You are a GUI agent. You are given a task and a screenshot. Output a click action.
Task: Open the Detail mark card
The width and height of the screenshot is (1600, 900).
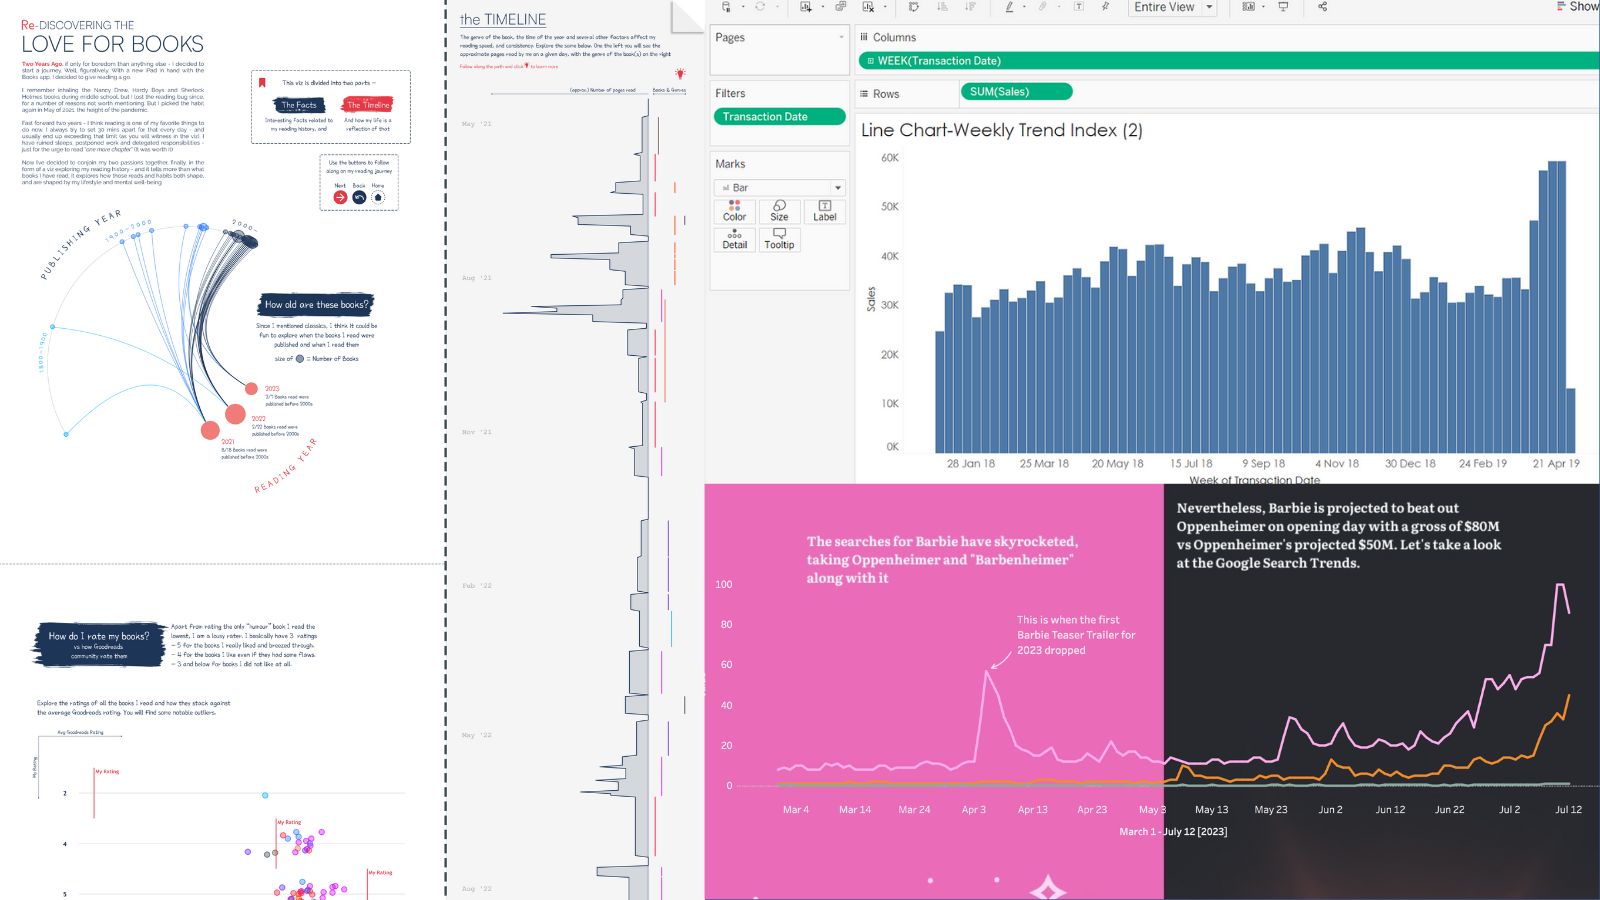(x=734, y=239)
